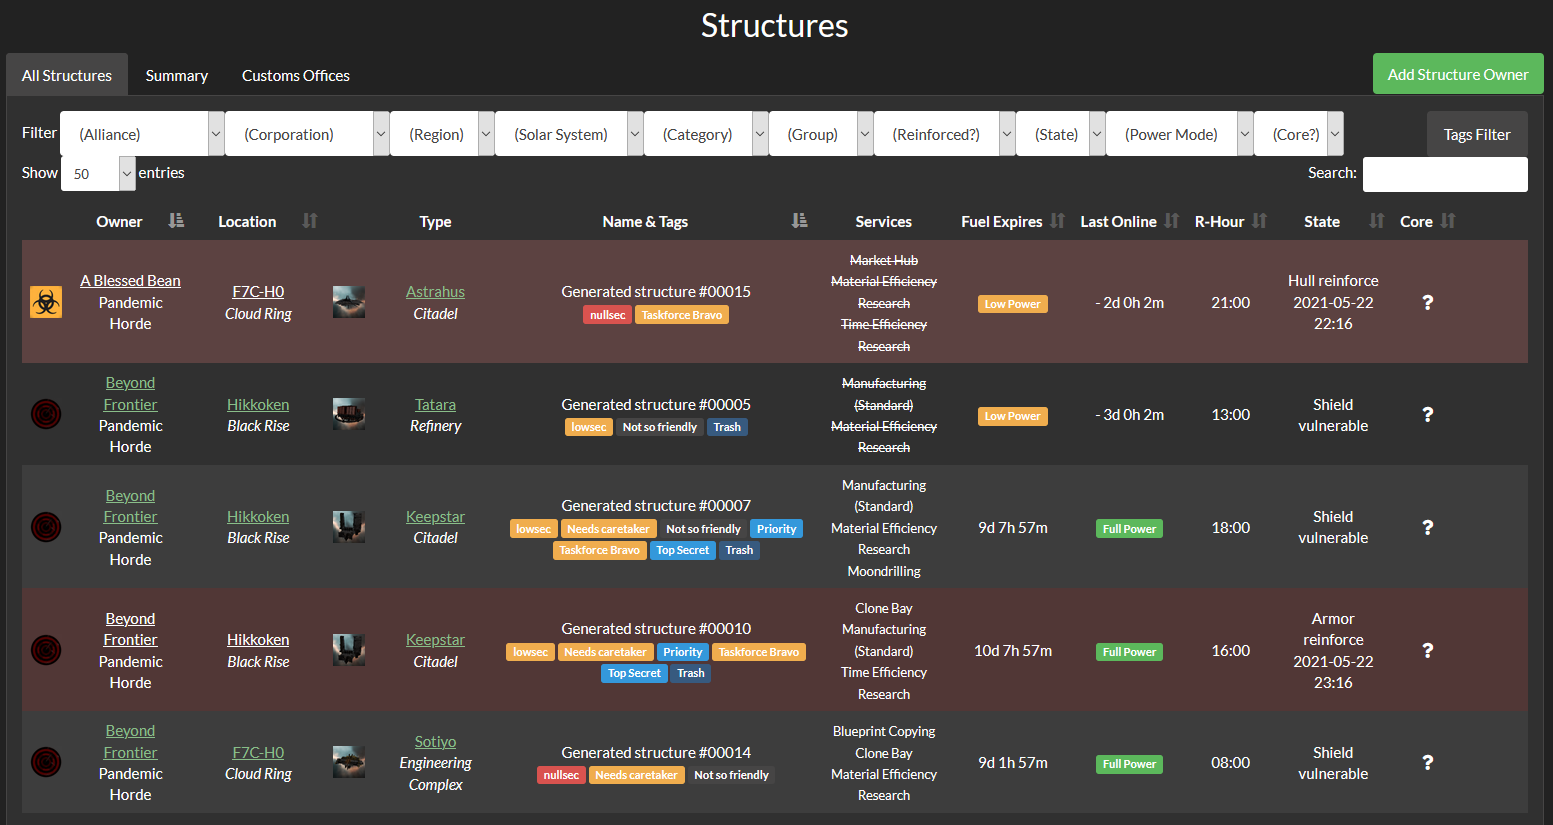Viewport: 1553px width, 825px height.
Task: Click the Priority tag on structure #00007
Action: pos(776,528)
